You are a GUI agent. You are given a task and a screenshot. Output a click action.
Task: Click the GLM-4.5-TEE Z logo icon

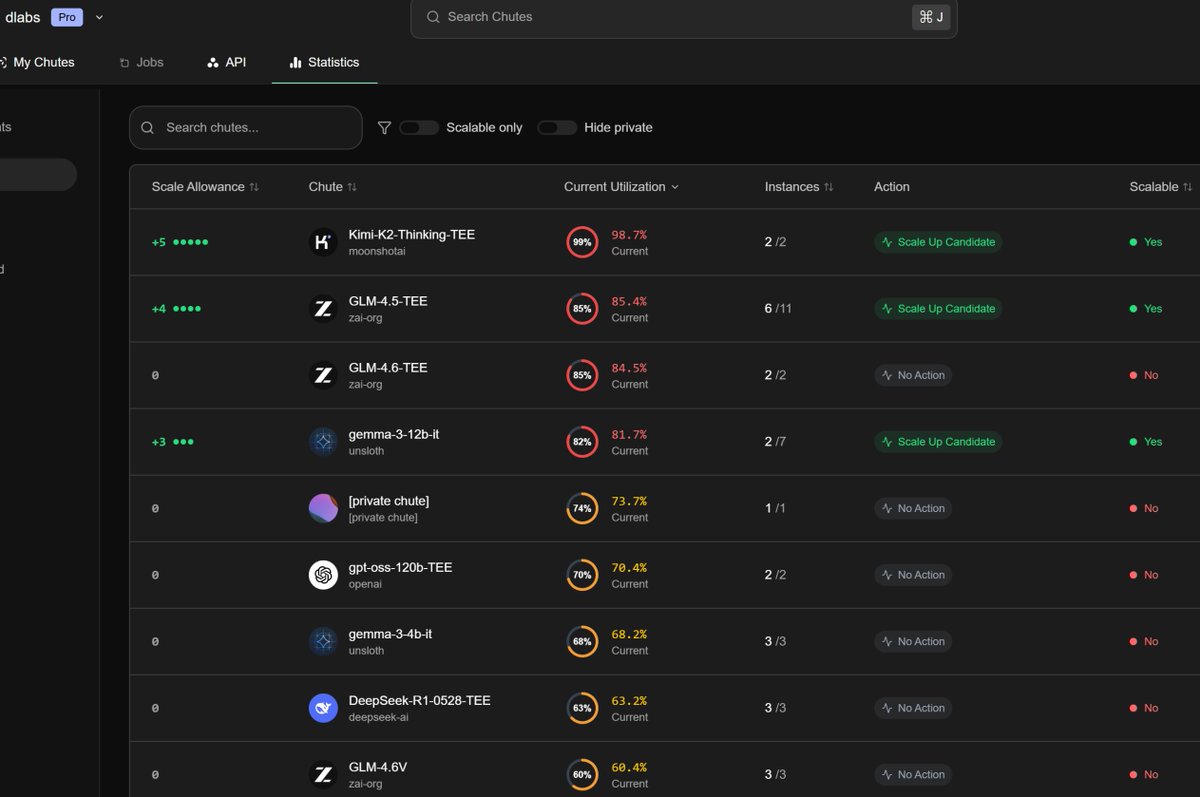[323, 309]
